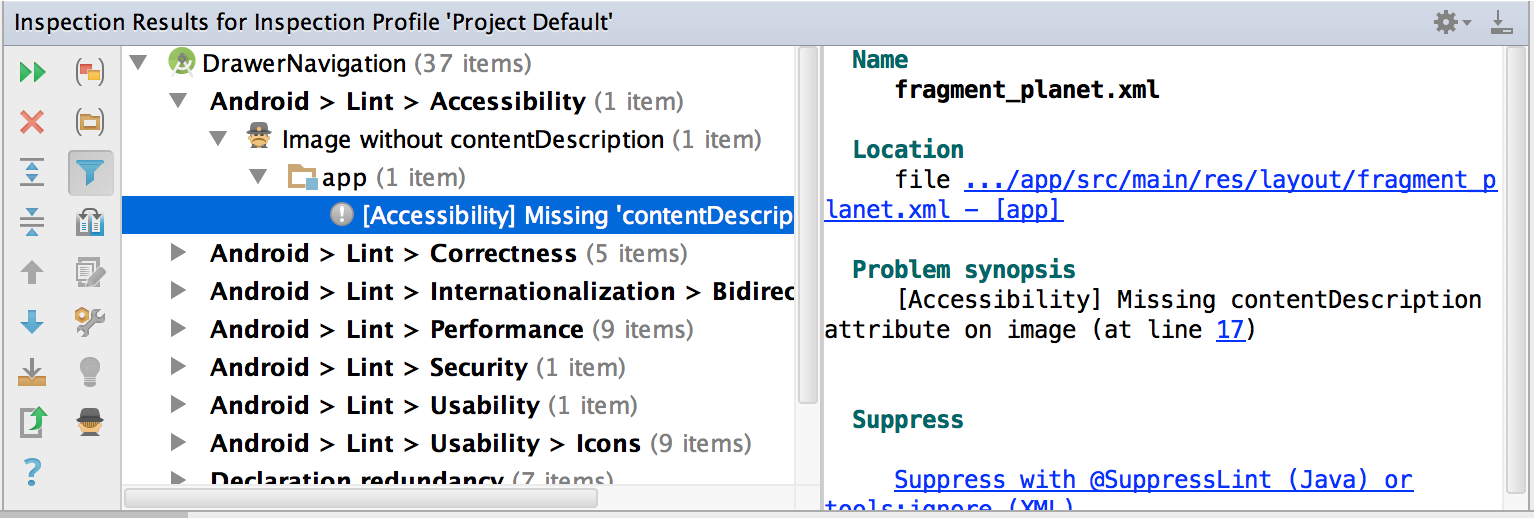Open the gear settings dropdown menu
Image resolution: width=1534 pixels, height=518 pixels.
1452,22
